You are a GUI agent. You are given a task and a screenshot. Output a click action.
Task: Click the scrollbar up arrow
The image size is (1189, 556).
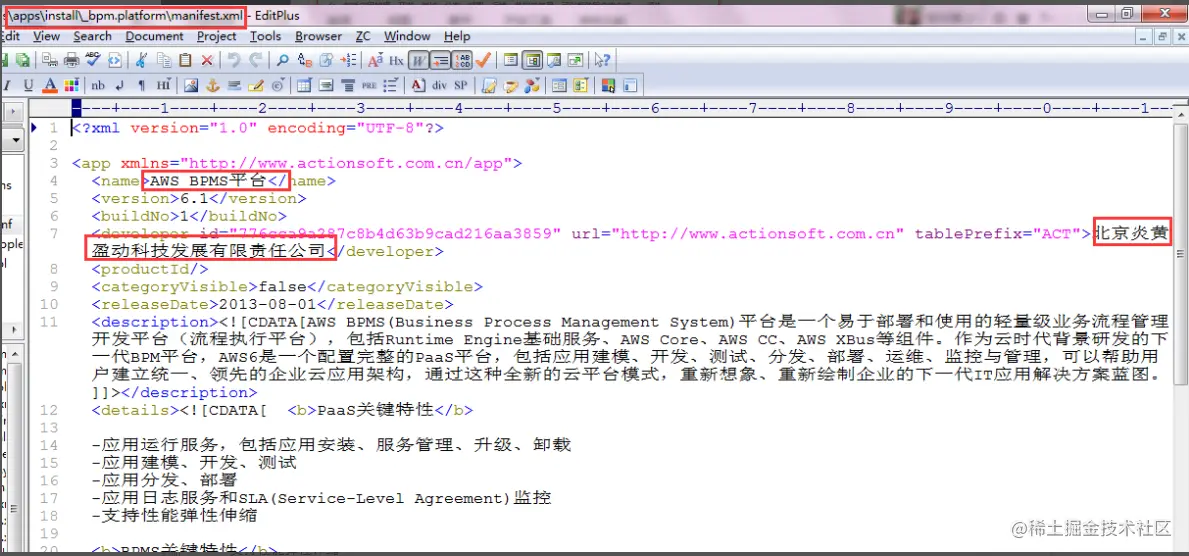pos(1179,113)
